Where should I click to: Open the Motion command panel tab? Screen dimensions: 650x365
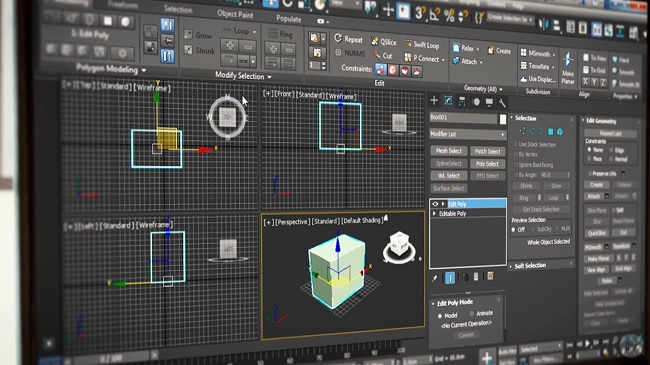point(476,102)
